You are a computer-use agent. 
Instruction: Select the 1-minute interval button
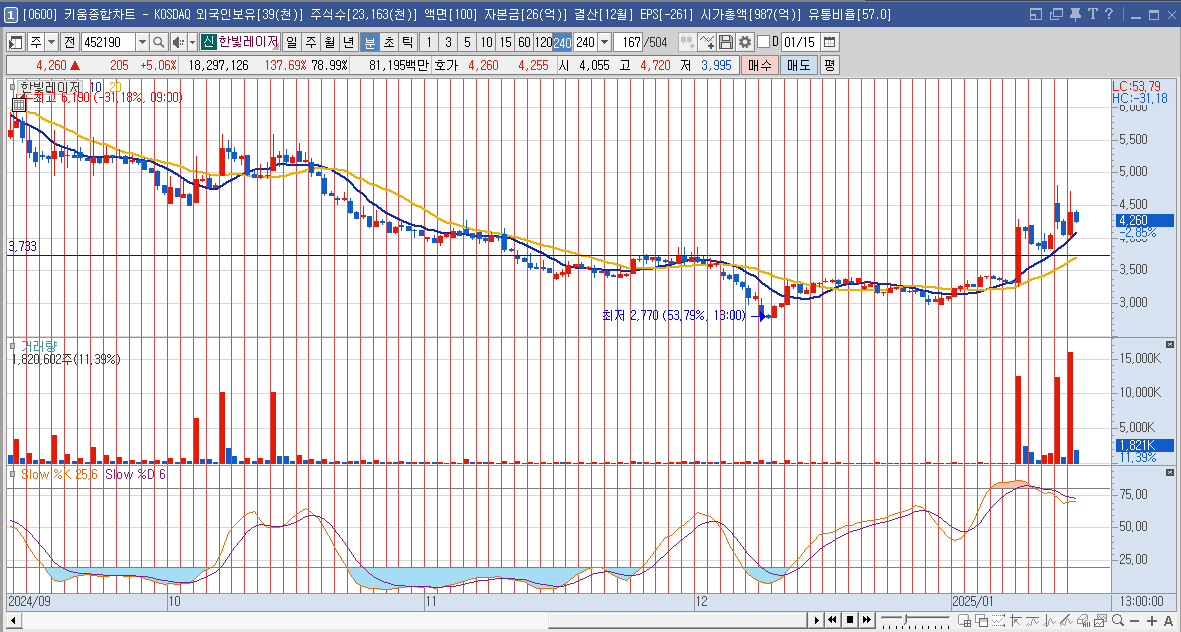(x=429, y=42)
